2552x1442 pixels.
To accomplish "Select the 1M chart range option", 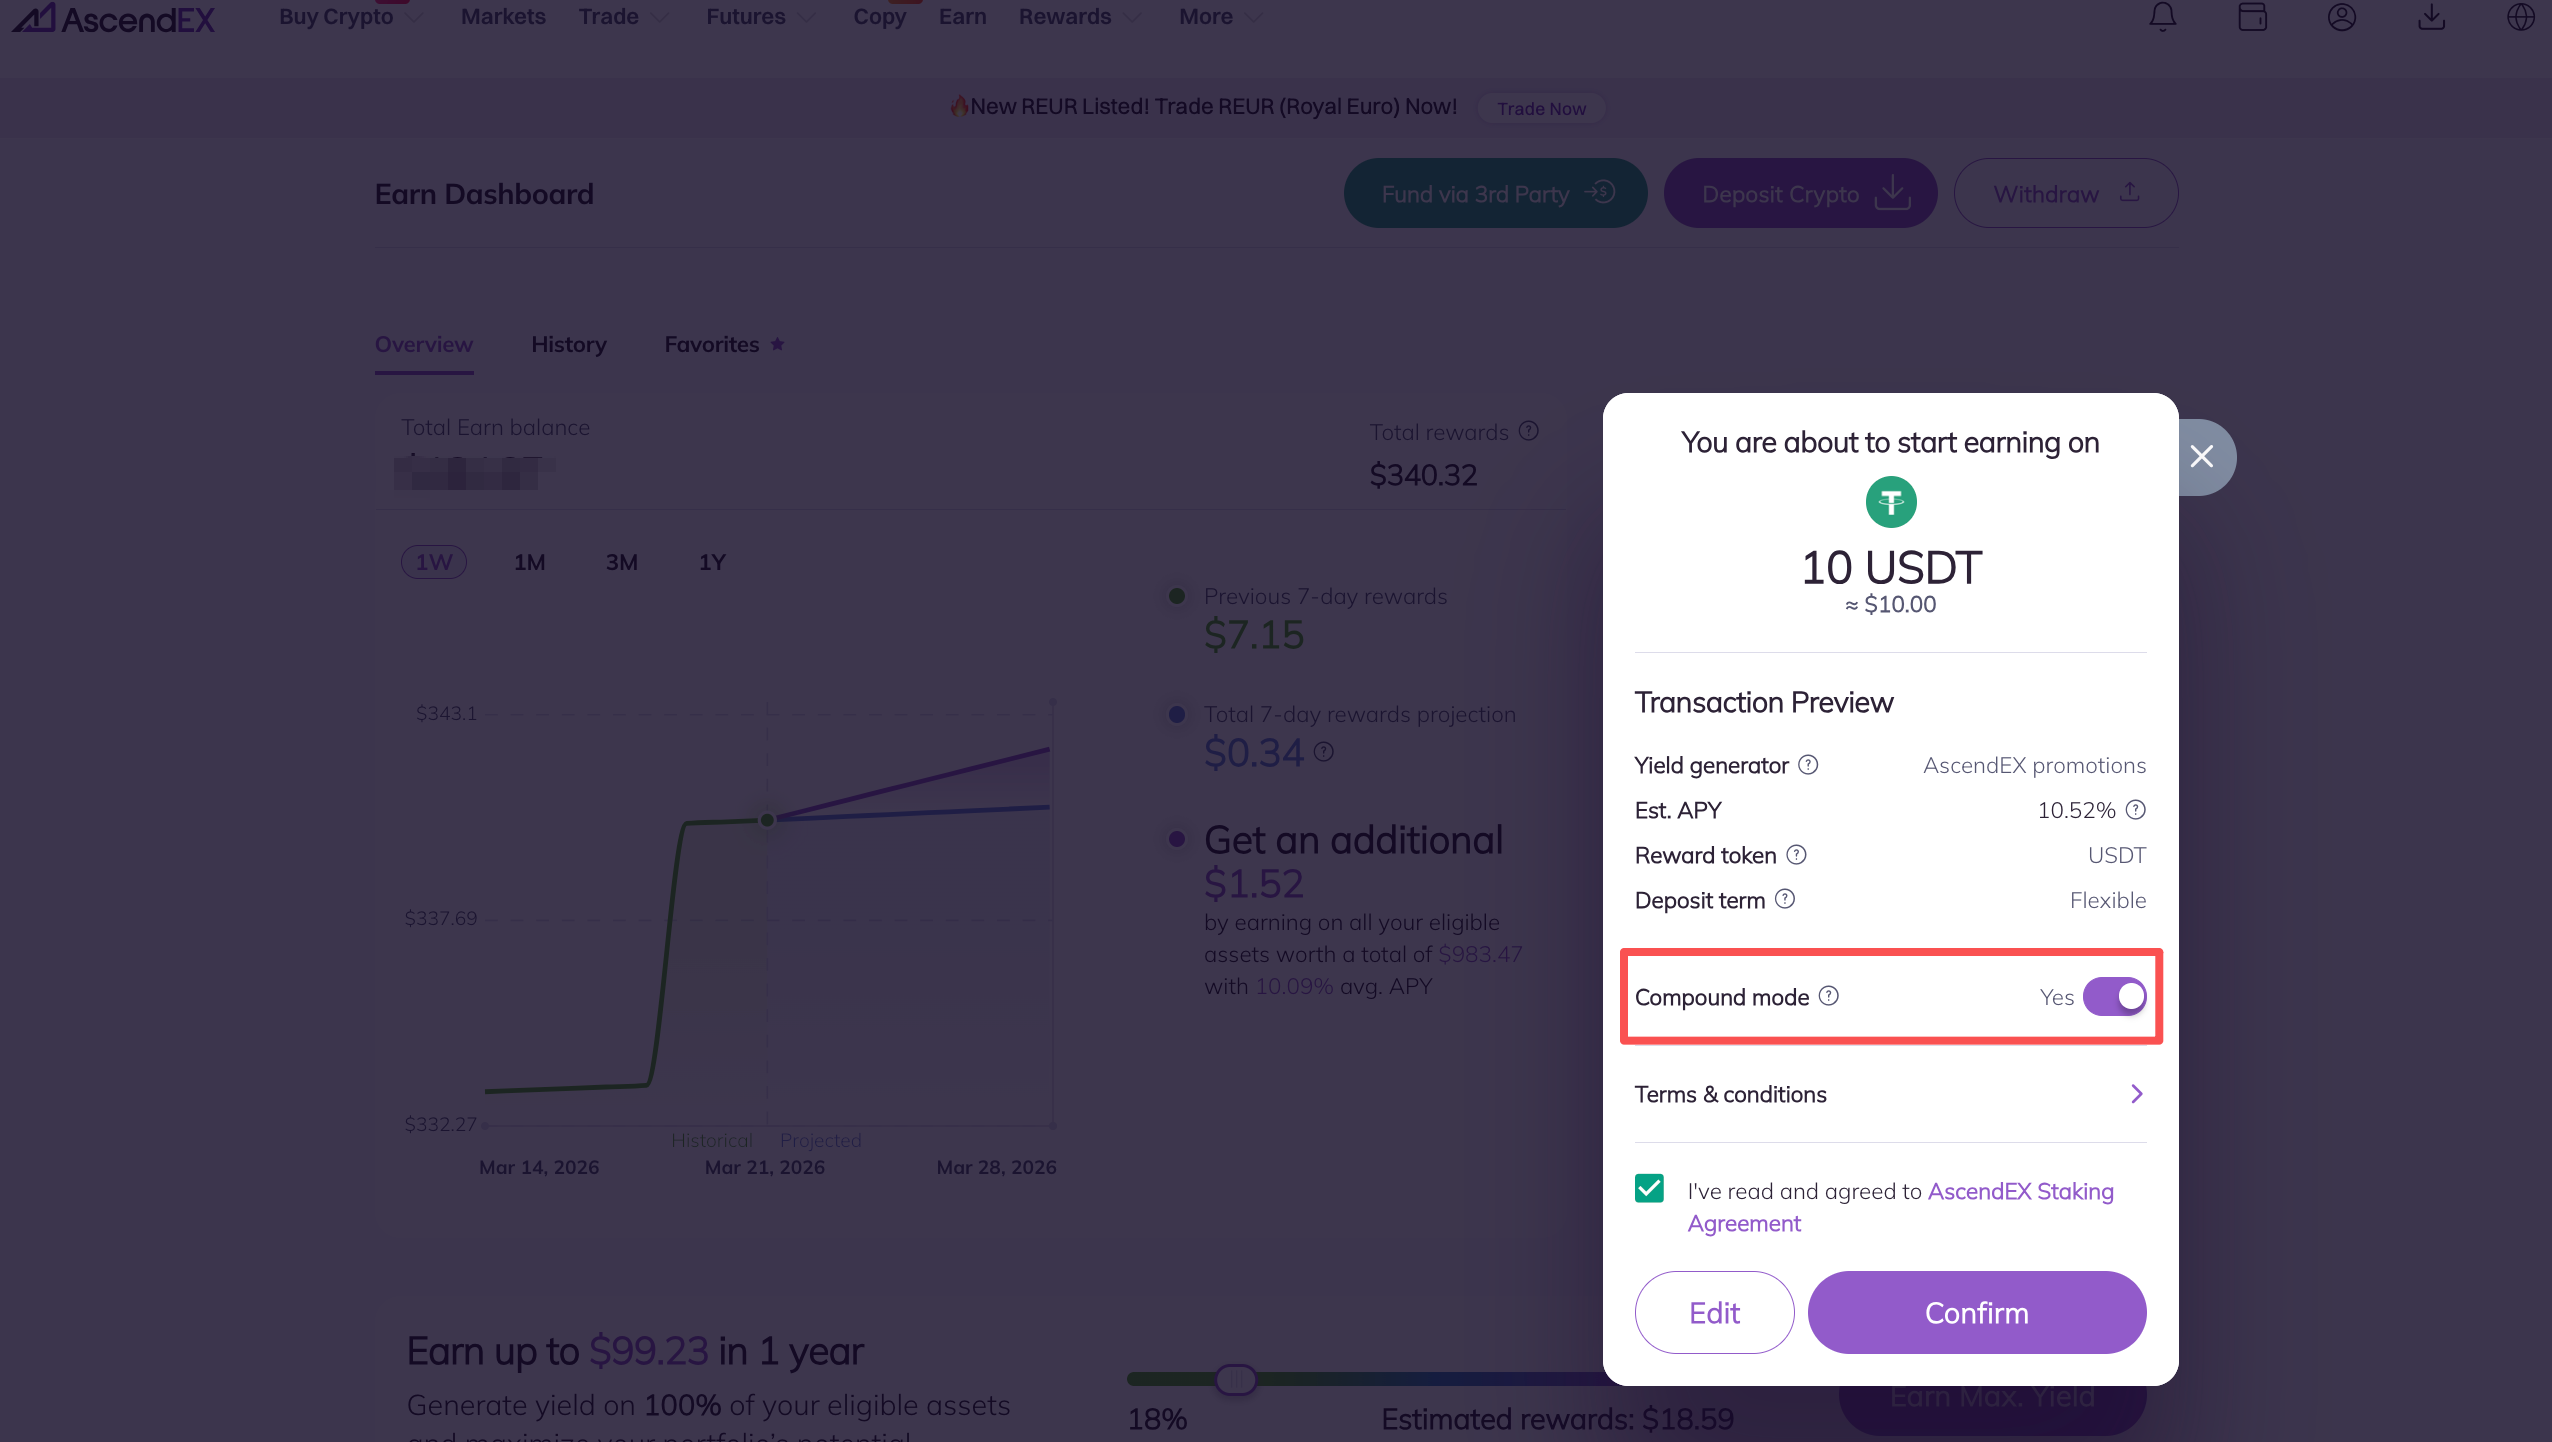I will [x=529, y=562].
